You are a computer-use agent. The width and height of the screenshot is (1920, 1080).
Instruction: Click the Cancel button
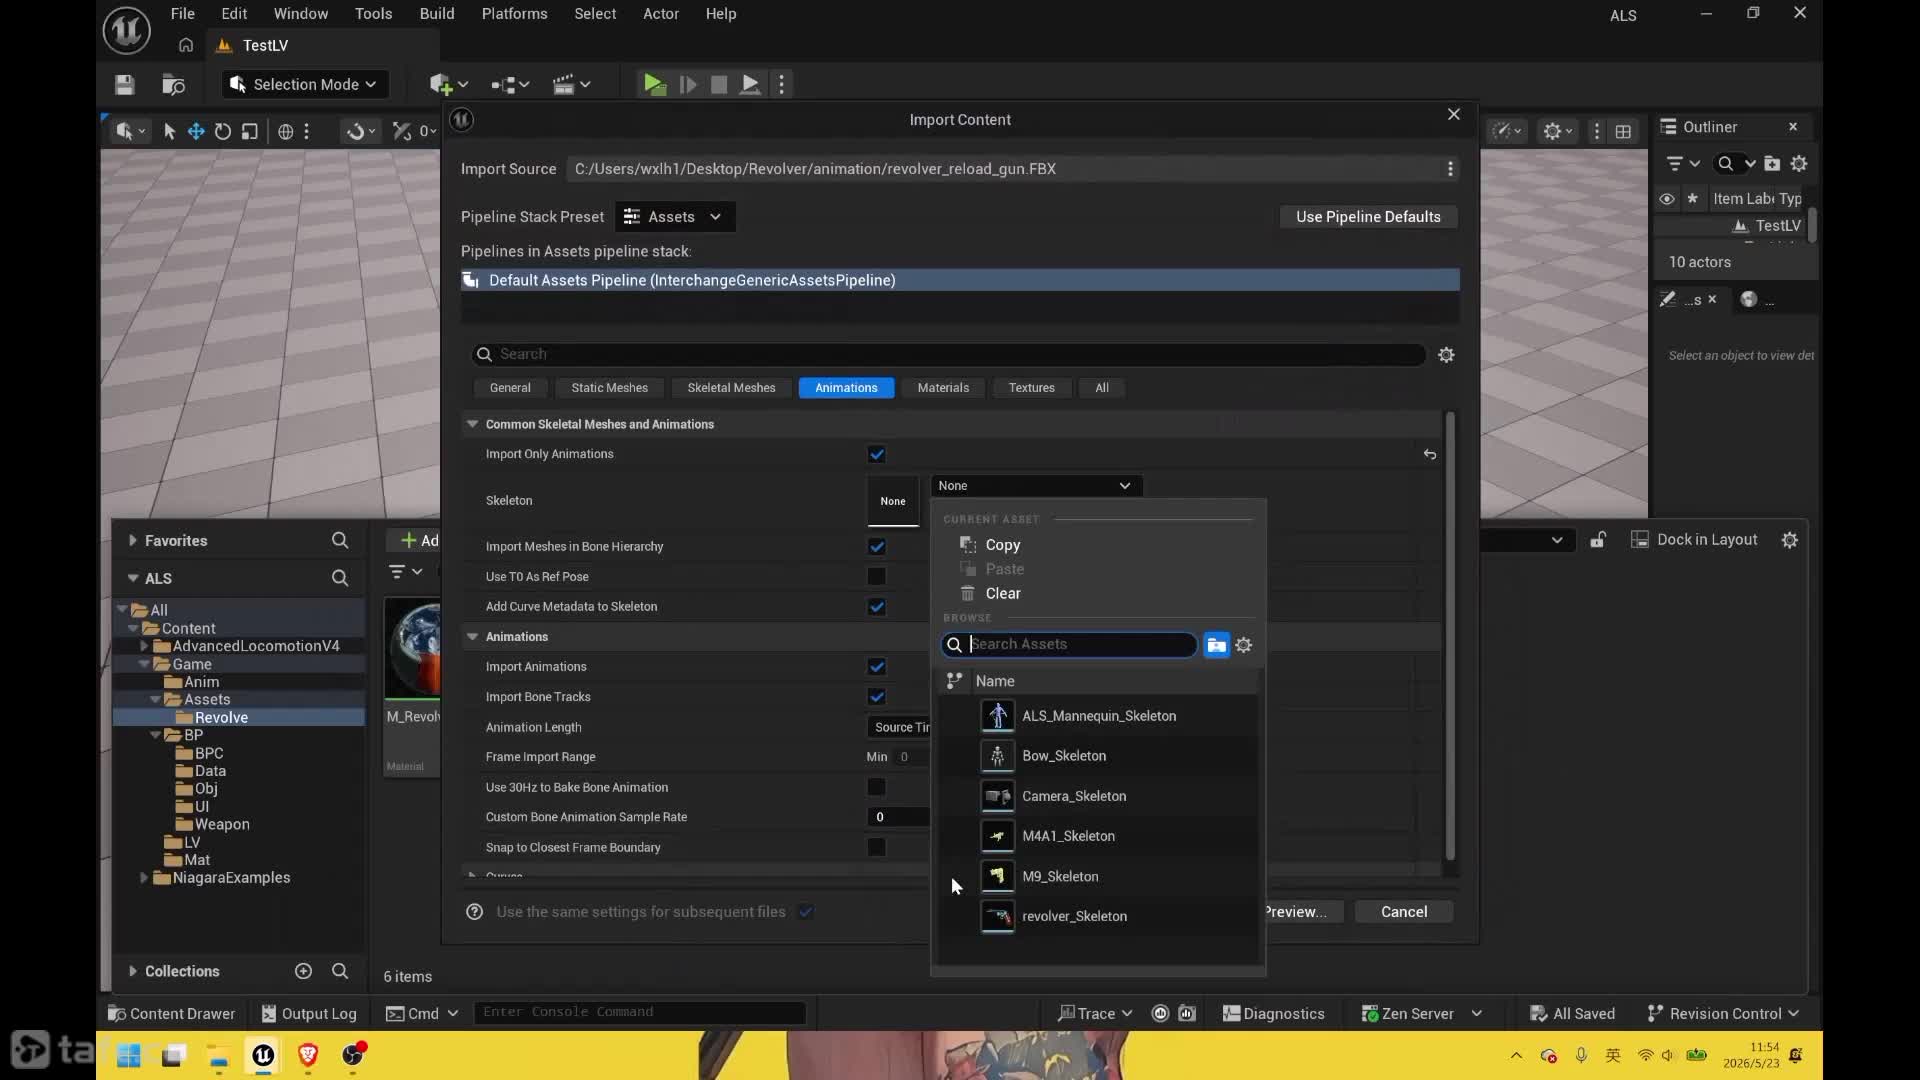[x=1404, y=912]
